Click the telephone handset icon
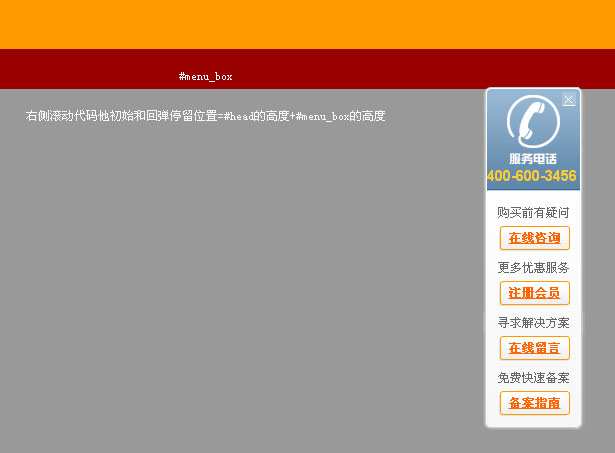The image size is (615, 453). [x=532, y=122]
